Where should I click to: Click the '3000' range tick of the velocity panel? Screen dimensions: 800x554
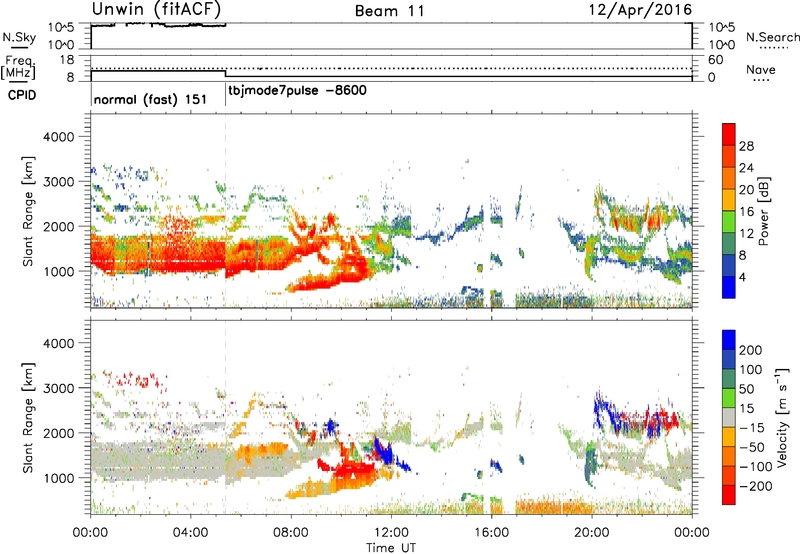coord(57,388)
